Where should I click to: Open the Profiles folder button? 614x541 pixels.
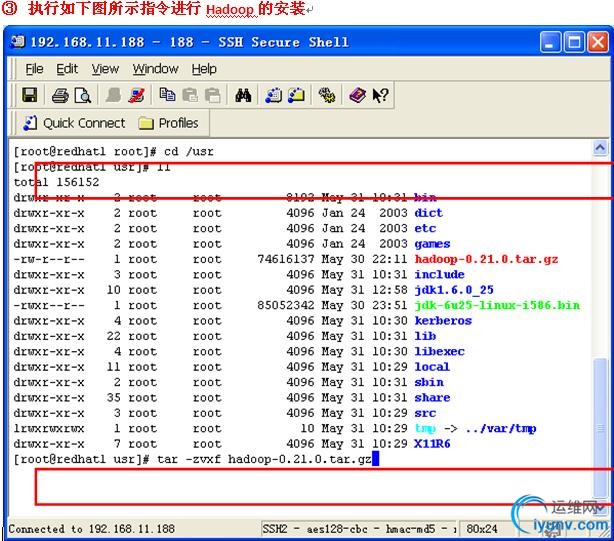(x=168, y=123)
